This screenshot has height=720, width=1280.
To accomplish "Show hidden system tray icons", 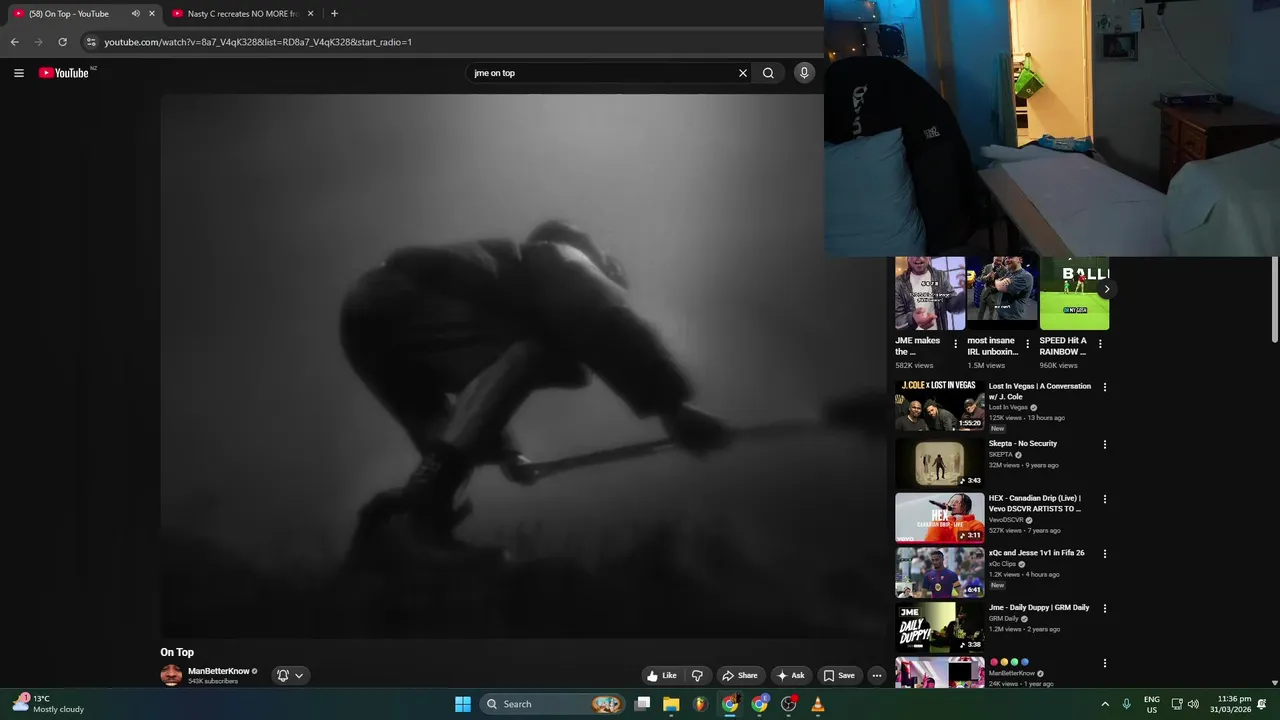I will pyautogui.click(x=1105, y=704).
